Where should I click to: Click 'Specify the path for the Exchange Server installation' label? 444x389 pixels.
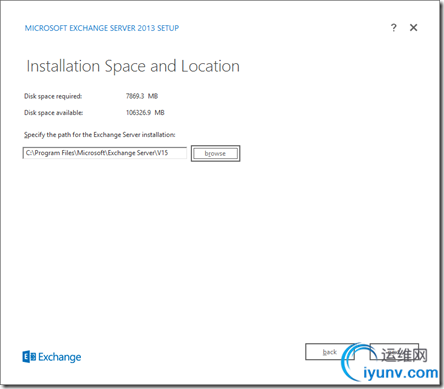pos(99,135)
